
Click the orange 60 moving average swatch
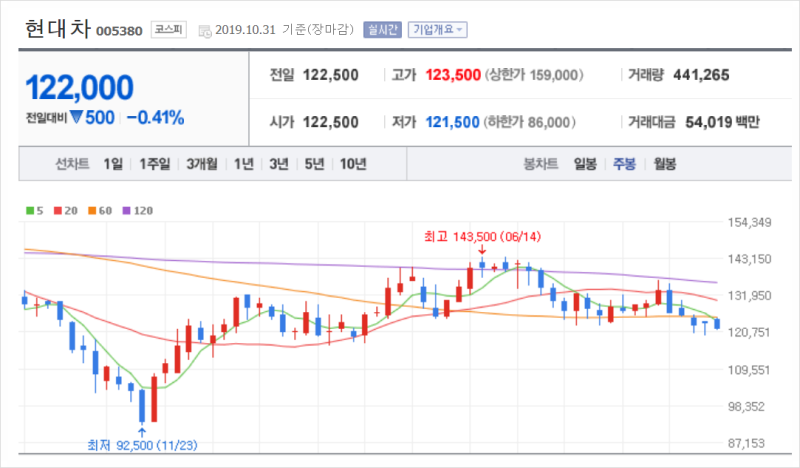pos(92,211)
